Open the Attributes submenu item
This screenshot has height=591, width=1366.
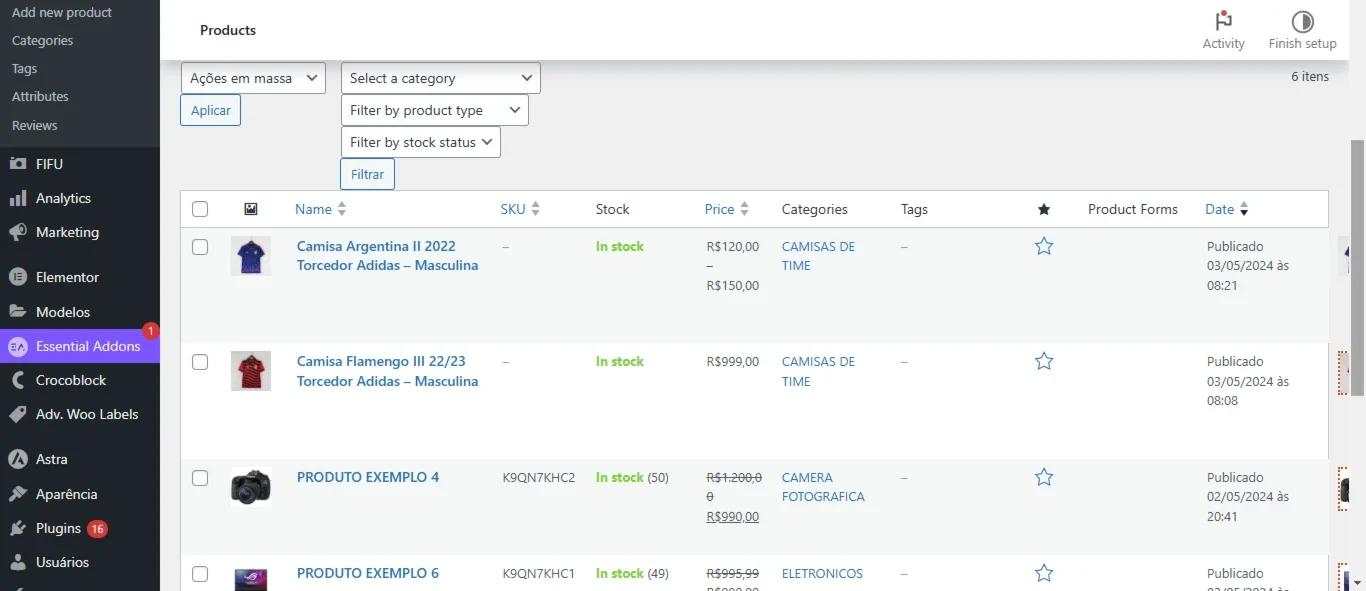tap(40, 97)
